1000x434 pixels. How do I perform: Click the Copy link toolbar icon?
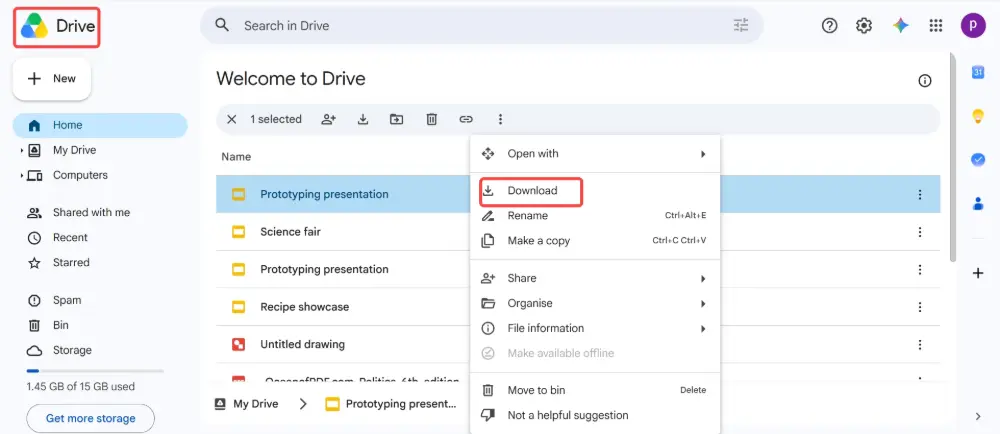[466, 119]
